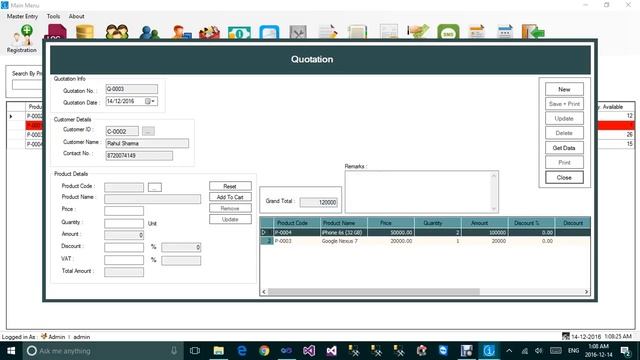
Task: Click the cart grid scroll right arrow
Action: (x=586, y=291)
